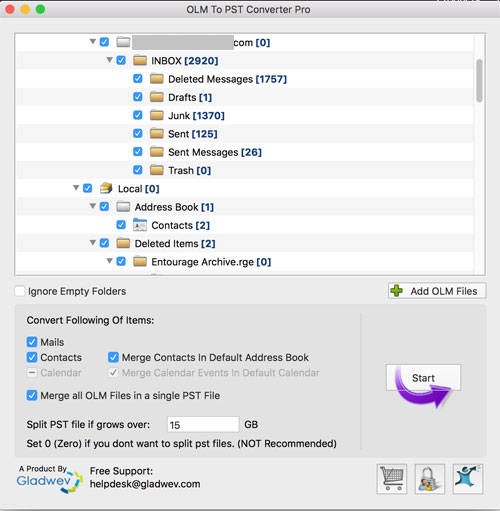Image resolution: width=500 pixels, height=511 pixels.
Task: Click the split PST size field
Action: pyautogui.click(x=203, y=425)
